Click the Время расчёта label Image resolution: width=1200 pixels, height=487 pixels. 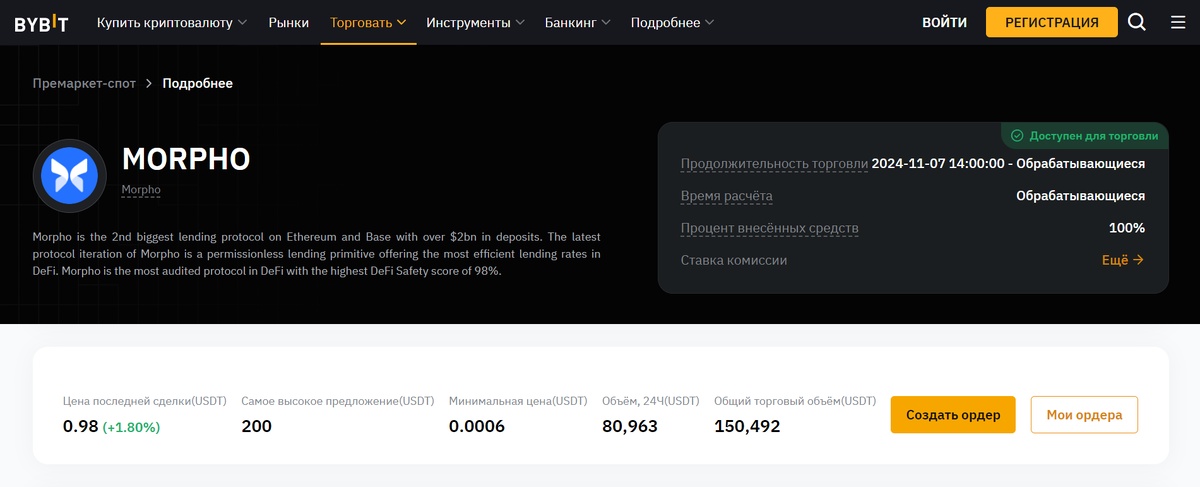click(727, 196)
